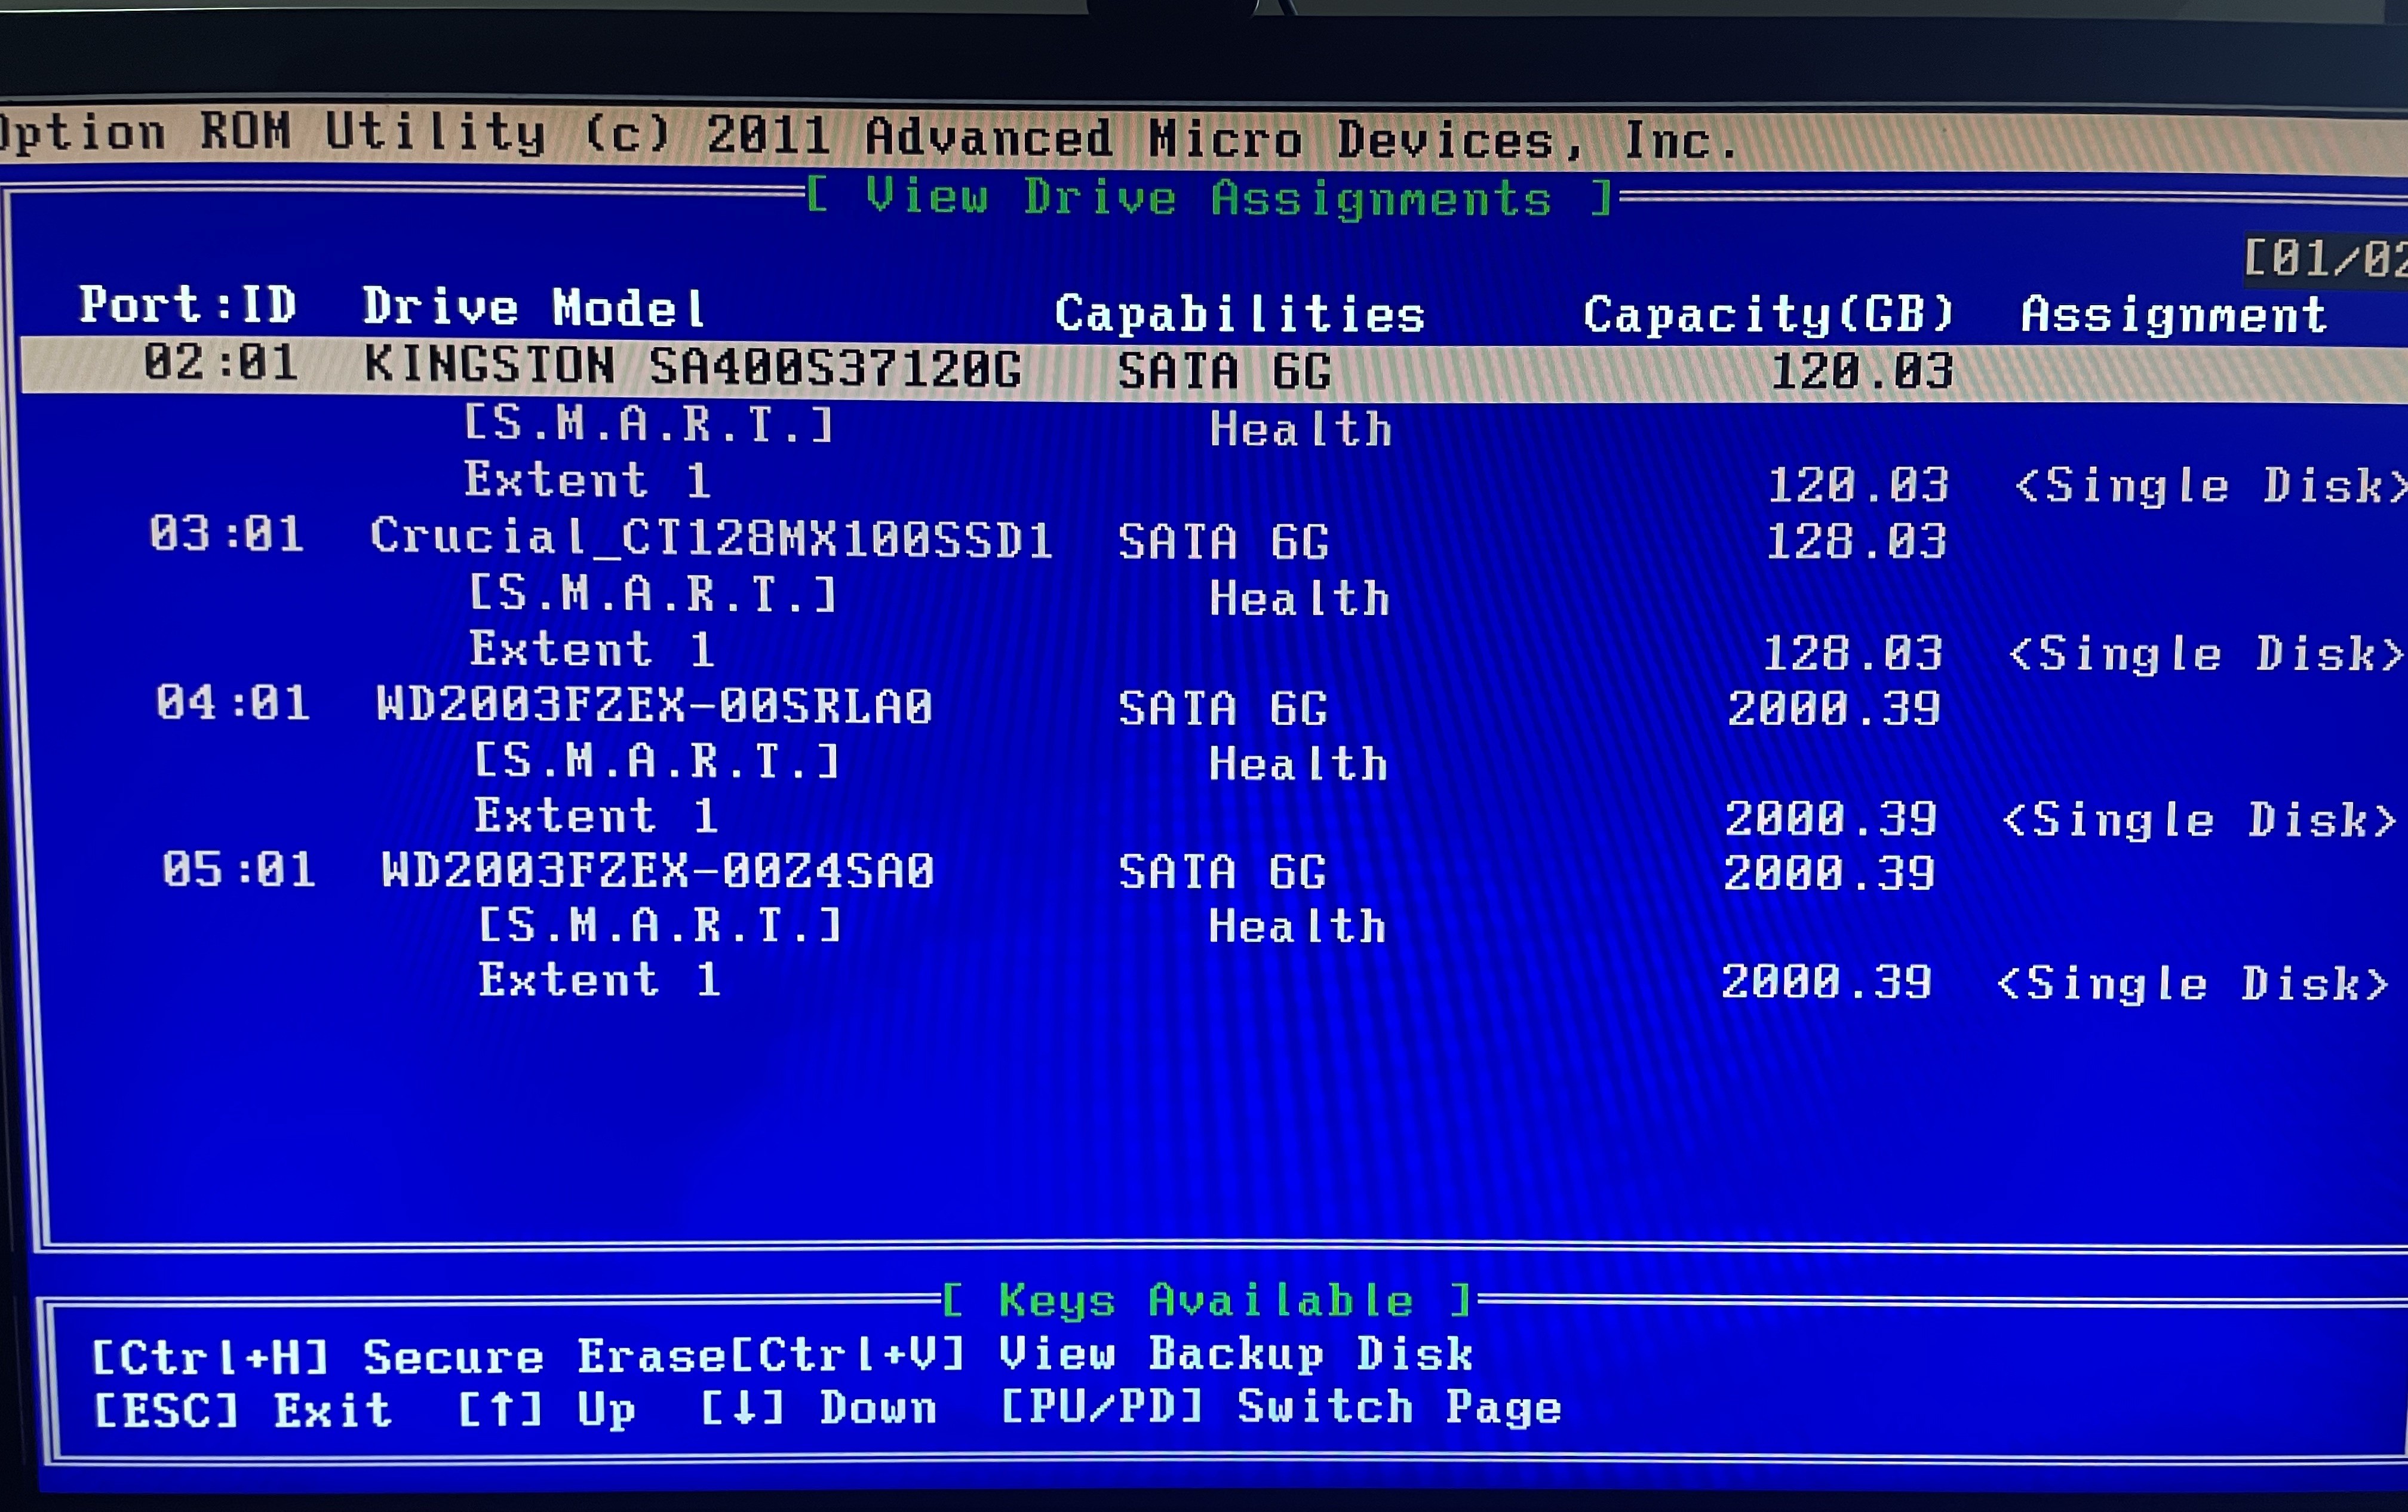This screenshot has height=1512, width=2408.
Task: Select the WD2003FZEX-00Z4SA0 drive row
Action: 657,871
